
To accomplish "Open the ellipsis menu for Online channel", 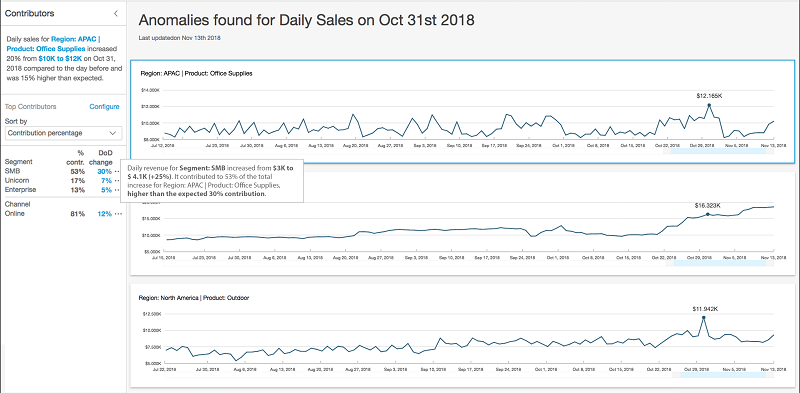I will tap(118, 214).
